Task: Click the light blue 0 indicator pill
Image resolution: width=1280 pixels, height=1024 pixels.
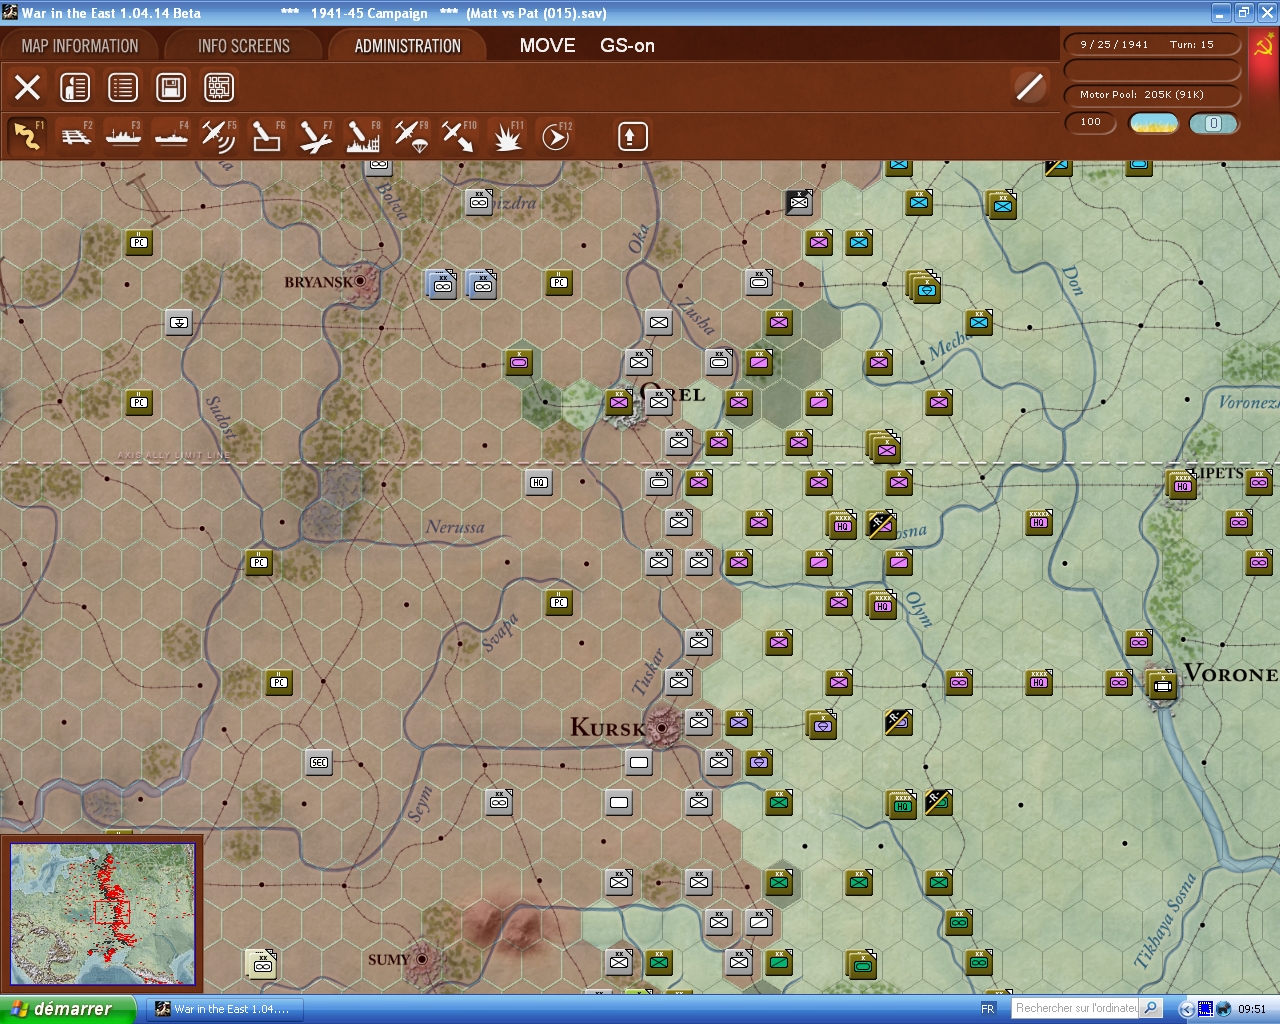Action: coord(1214,123)
